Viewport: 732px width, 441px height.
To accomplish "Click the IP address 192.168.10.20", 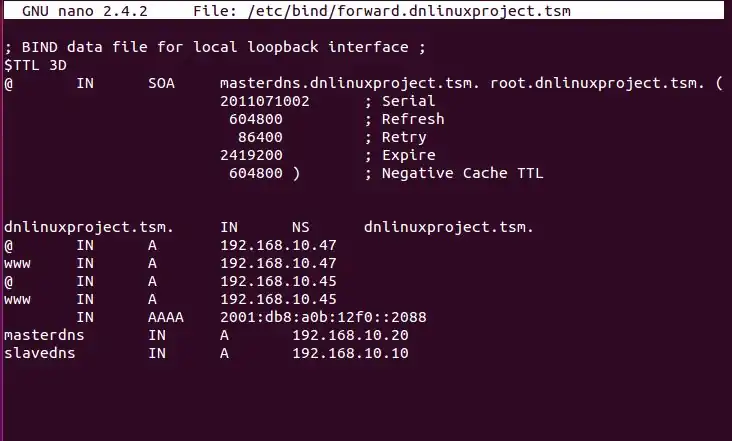I will click(350, 335).
